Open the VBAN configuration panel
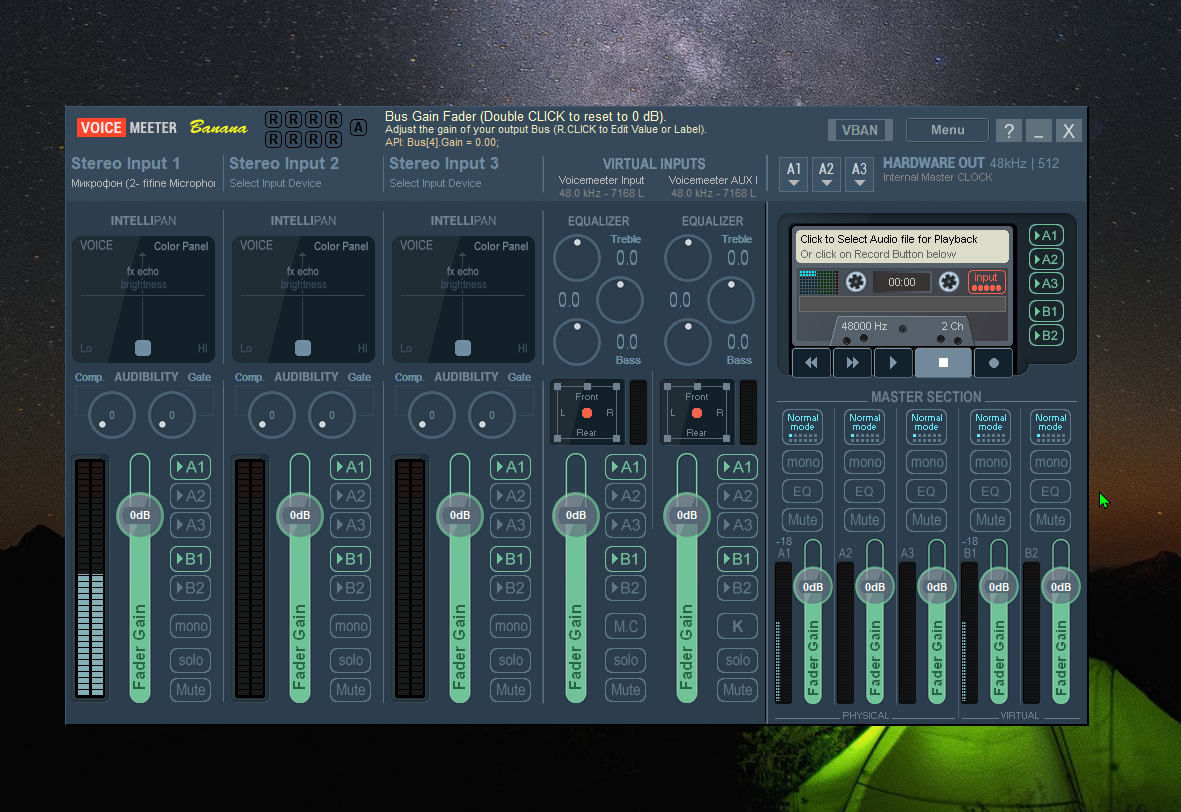 tap(859, 130)
